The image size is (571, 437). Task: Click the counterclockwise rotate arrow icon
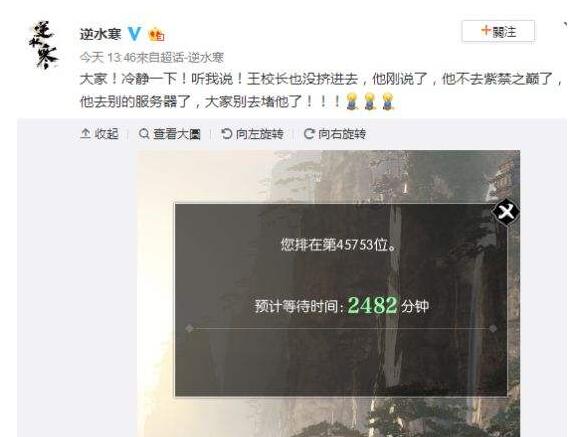pyautogui.click(x=227, y=134)
